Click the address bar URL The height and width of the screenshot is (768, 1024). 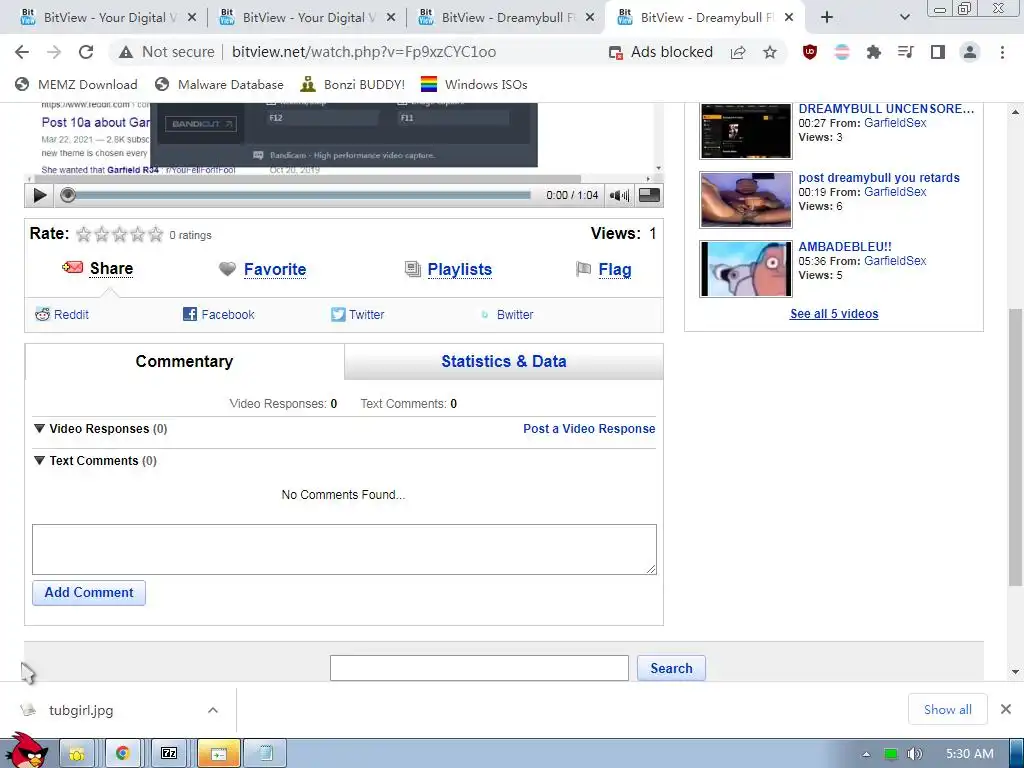pyautogui.click(x=364, y=52)
